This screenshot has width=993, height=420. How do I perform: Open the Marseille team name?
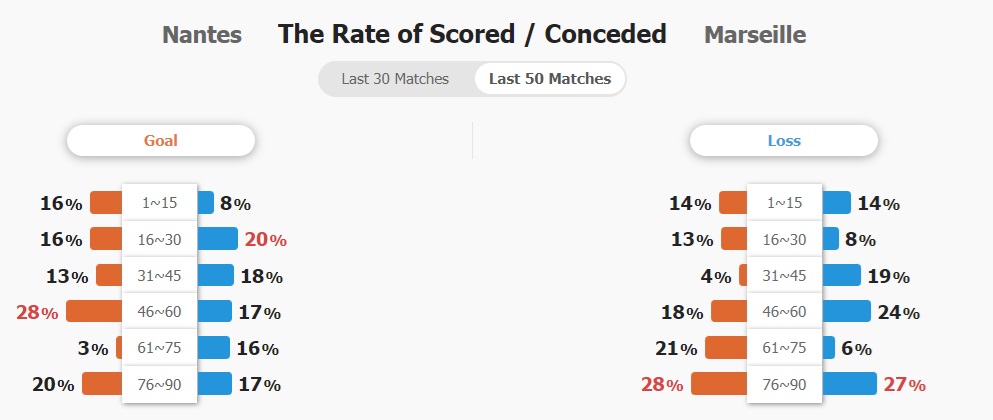[755, 35]
